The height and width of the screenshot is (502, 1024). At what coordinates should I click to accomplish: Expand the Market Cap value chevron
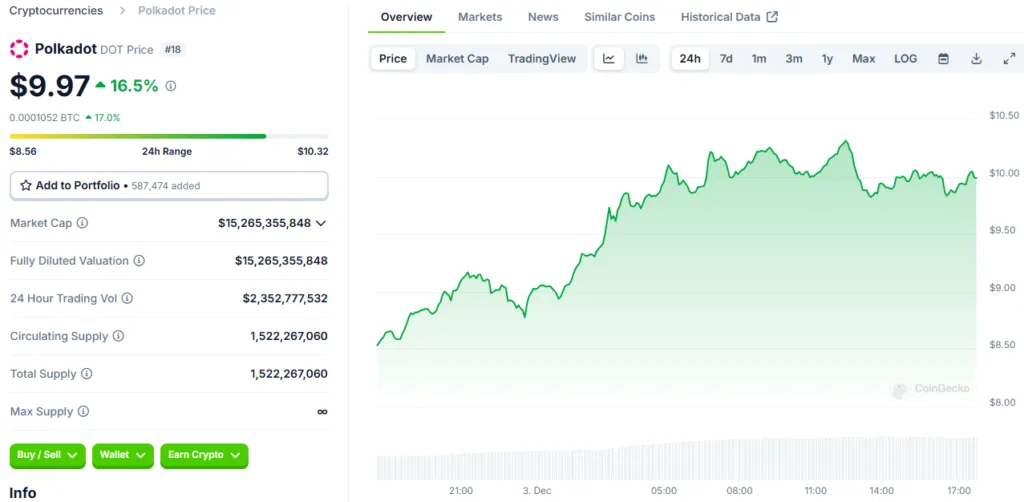[x=321, y=223]
